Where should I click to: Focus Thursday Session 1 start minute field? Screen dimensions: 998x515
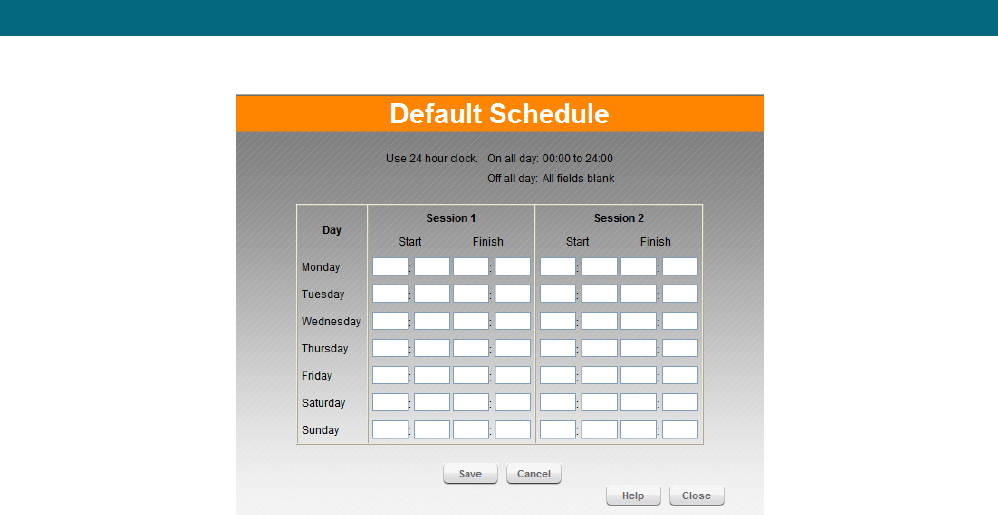tap(432, 348)
